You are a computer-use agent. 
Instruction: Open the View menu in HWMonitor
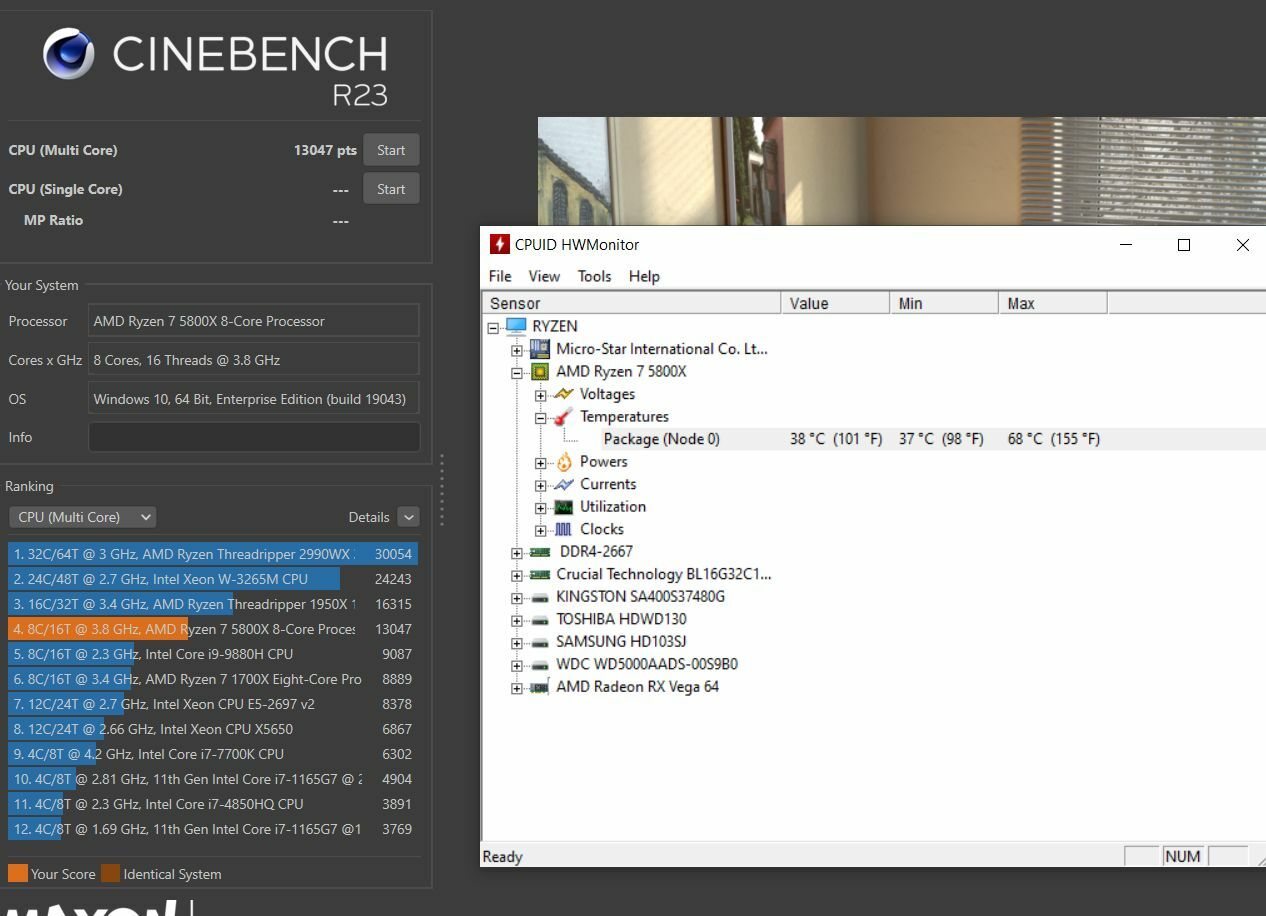pyautogui.click(x=544, y=276)
